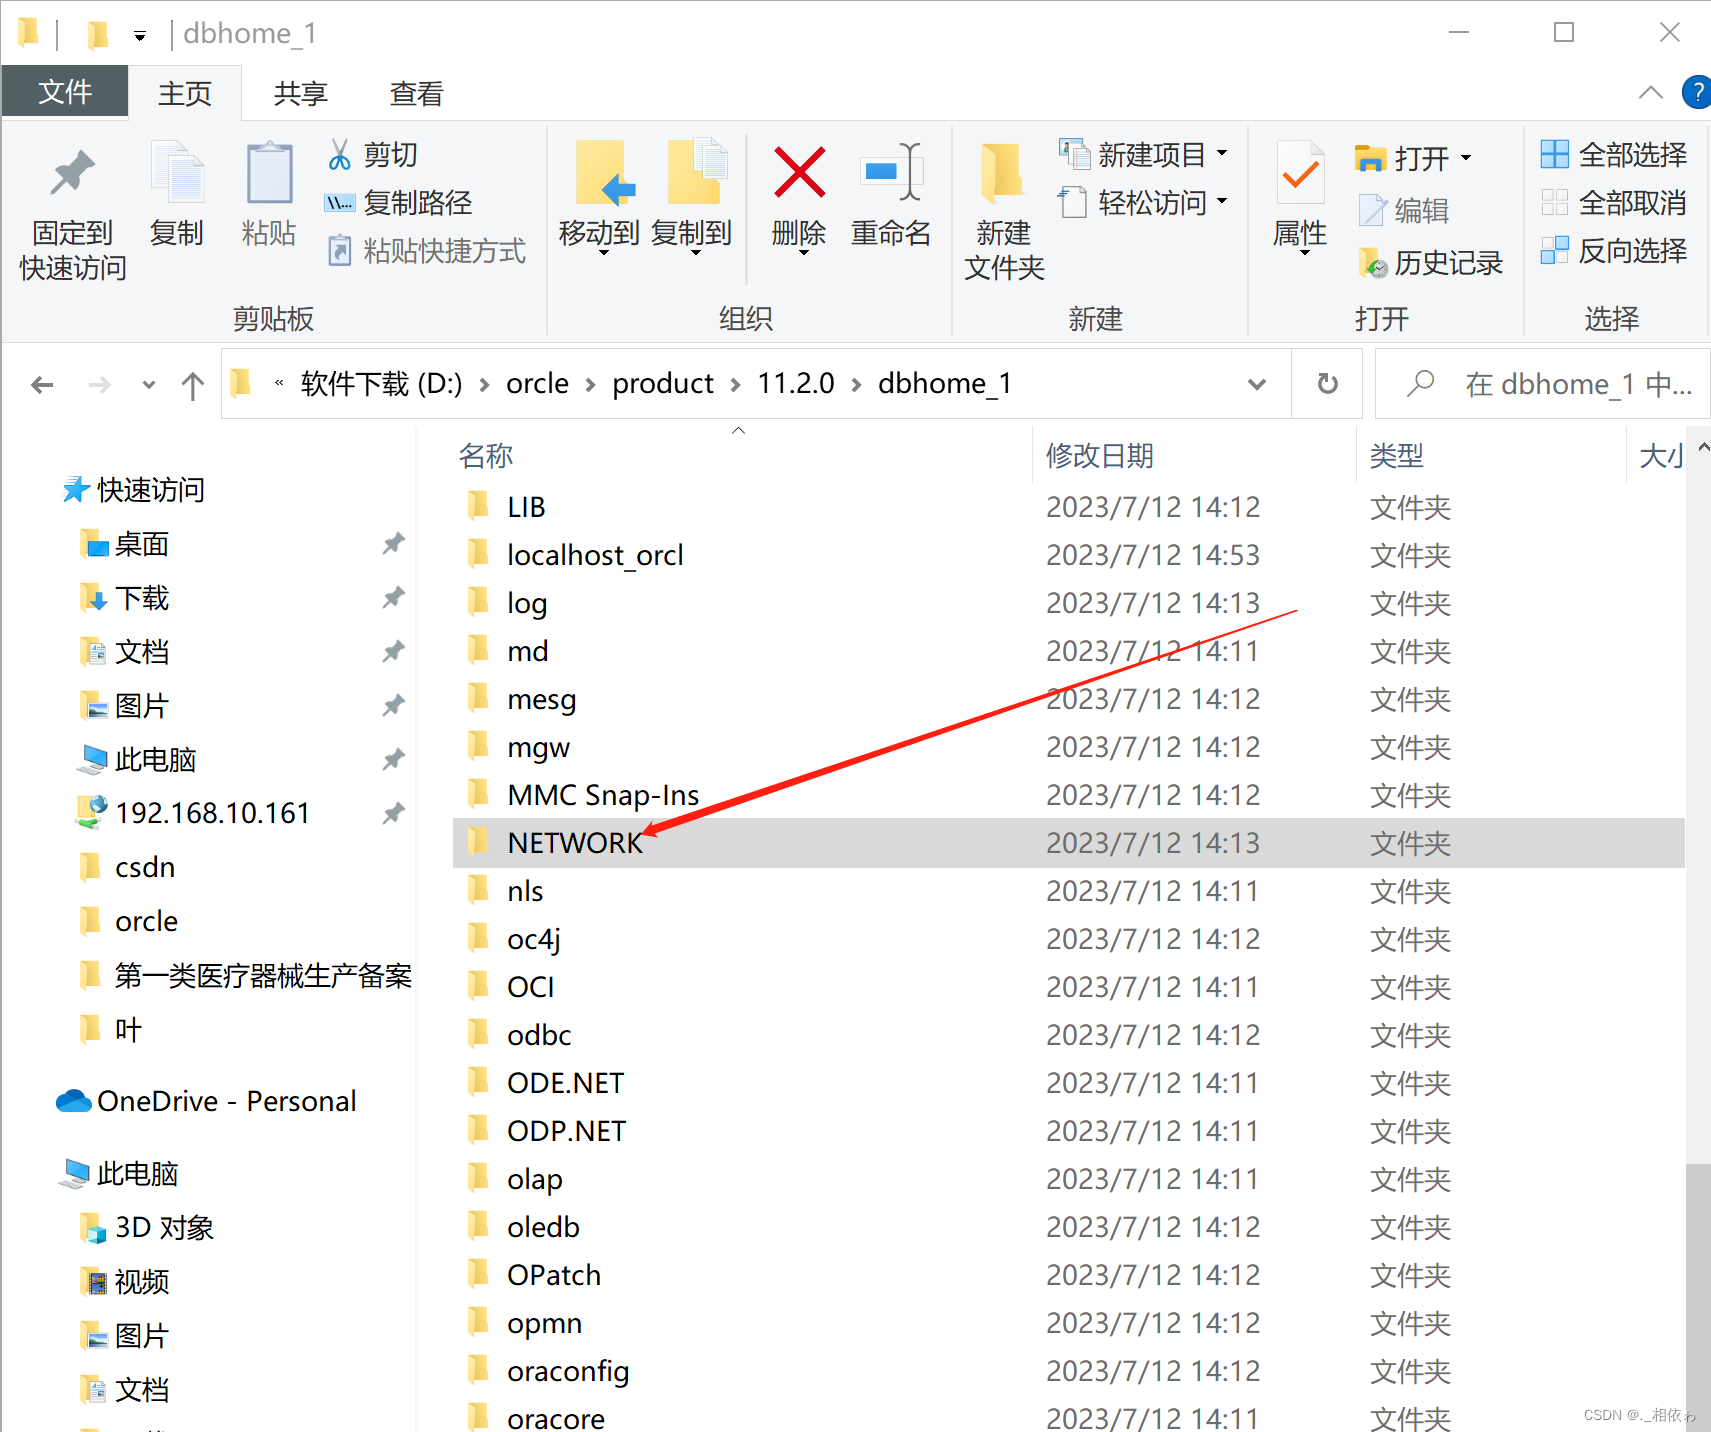Open Properties of selected item
Viewport: 1711px width, 1432px height.
pyautogui.click(x=1300, y=198)
